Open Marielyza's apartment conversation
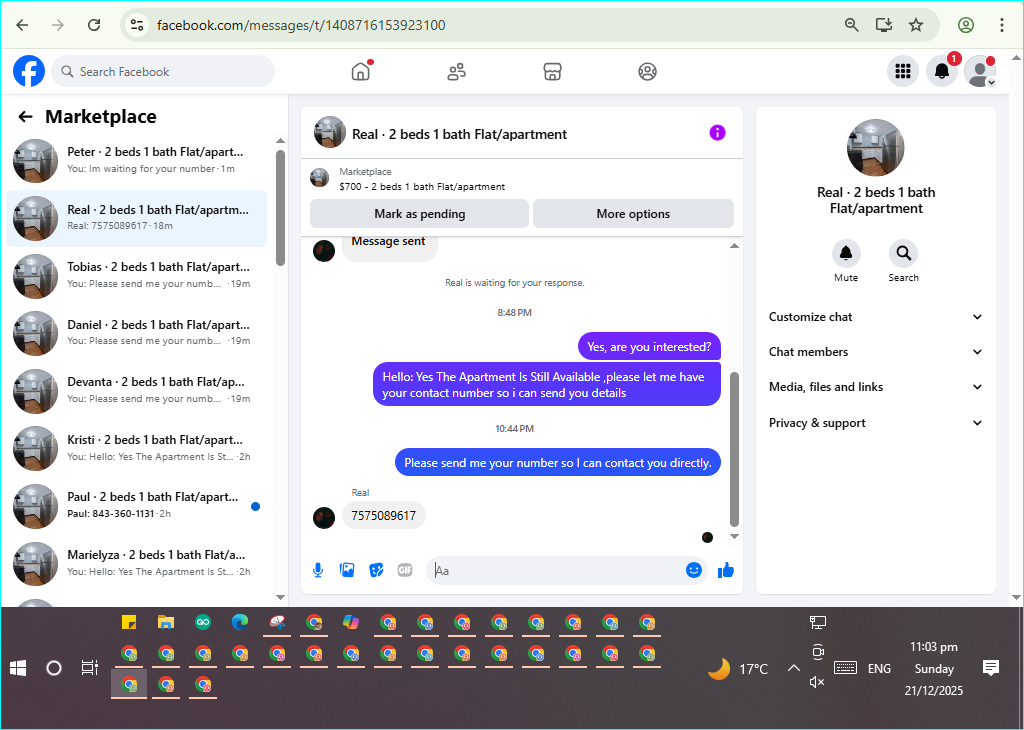Image resolution: width=1024 pixels, height=730 pixels. click(x=136, y=563)
